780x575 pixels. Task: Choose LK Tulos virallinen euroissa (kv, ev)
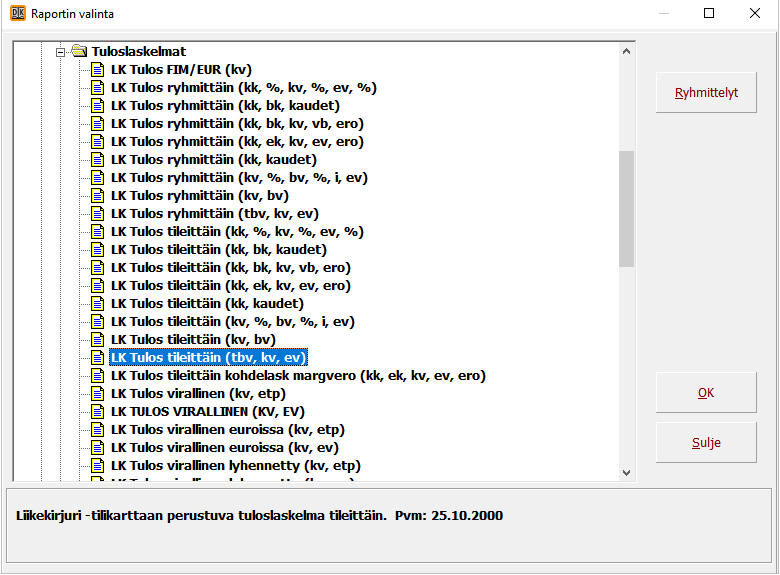click(224, 447)
